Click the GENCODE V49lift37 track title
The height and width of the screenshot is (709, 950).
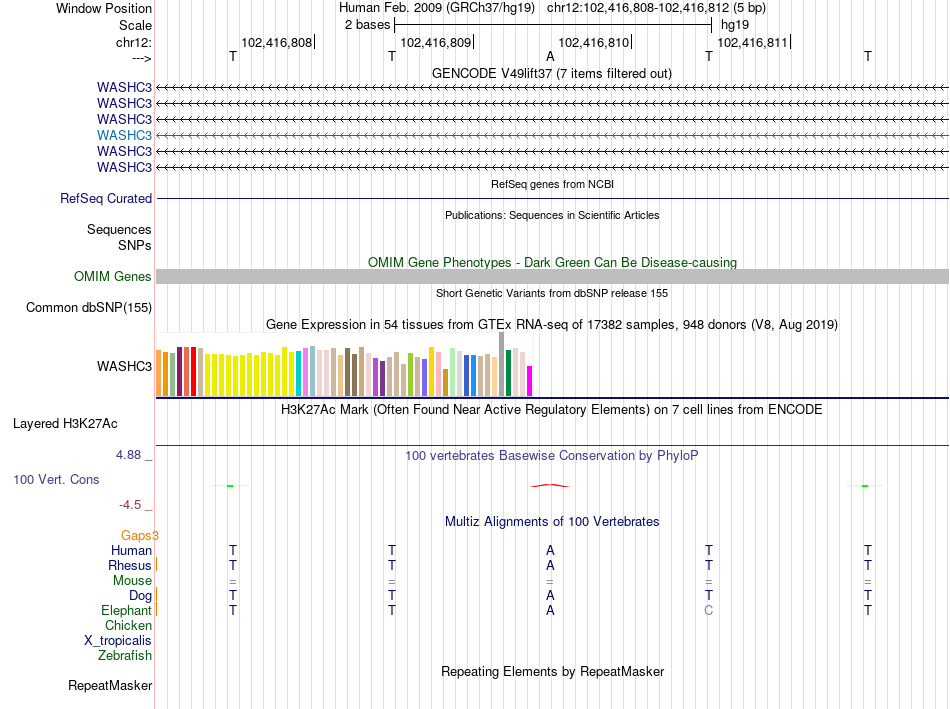click(552, 73)
